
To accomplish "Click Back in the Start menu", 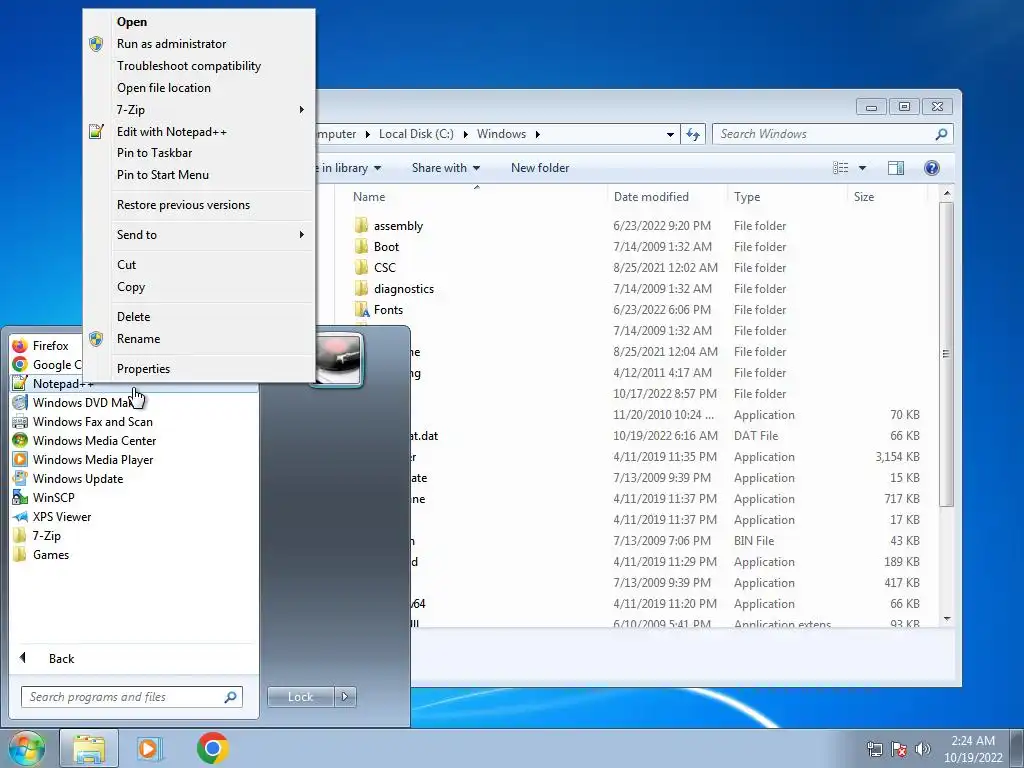I will [62, 658].
